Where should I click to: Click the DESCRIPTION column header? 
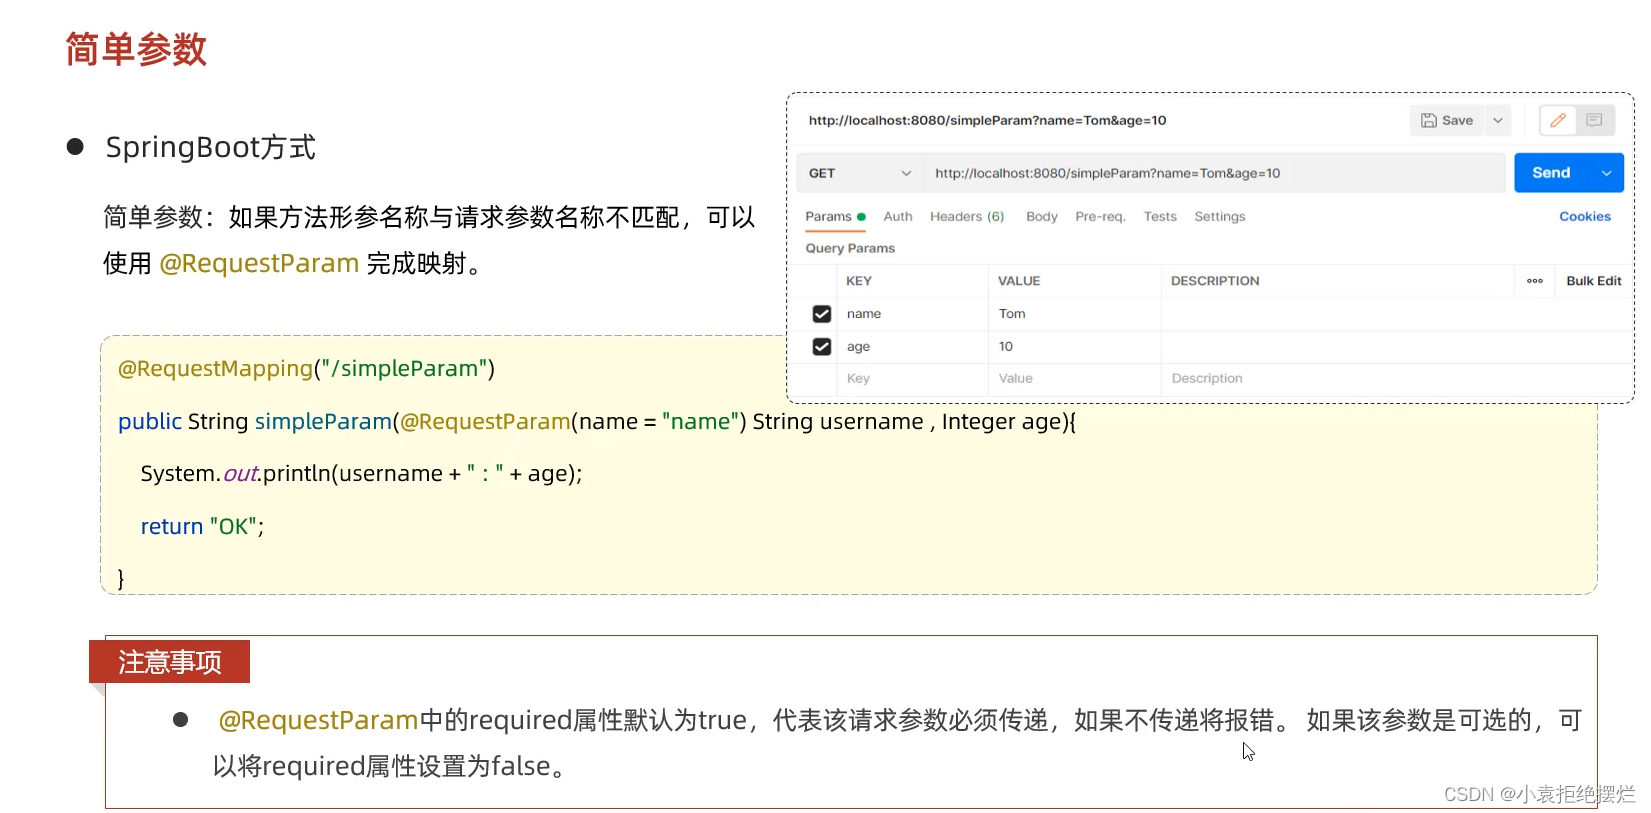pyautogui.click(x=1215, y=281)
